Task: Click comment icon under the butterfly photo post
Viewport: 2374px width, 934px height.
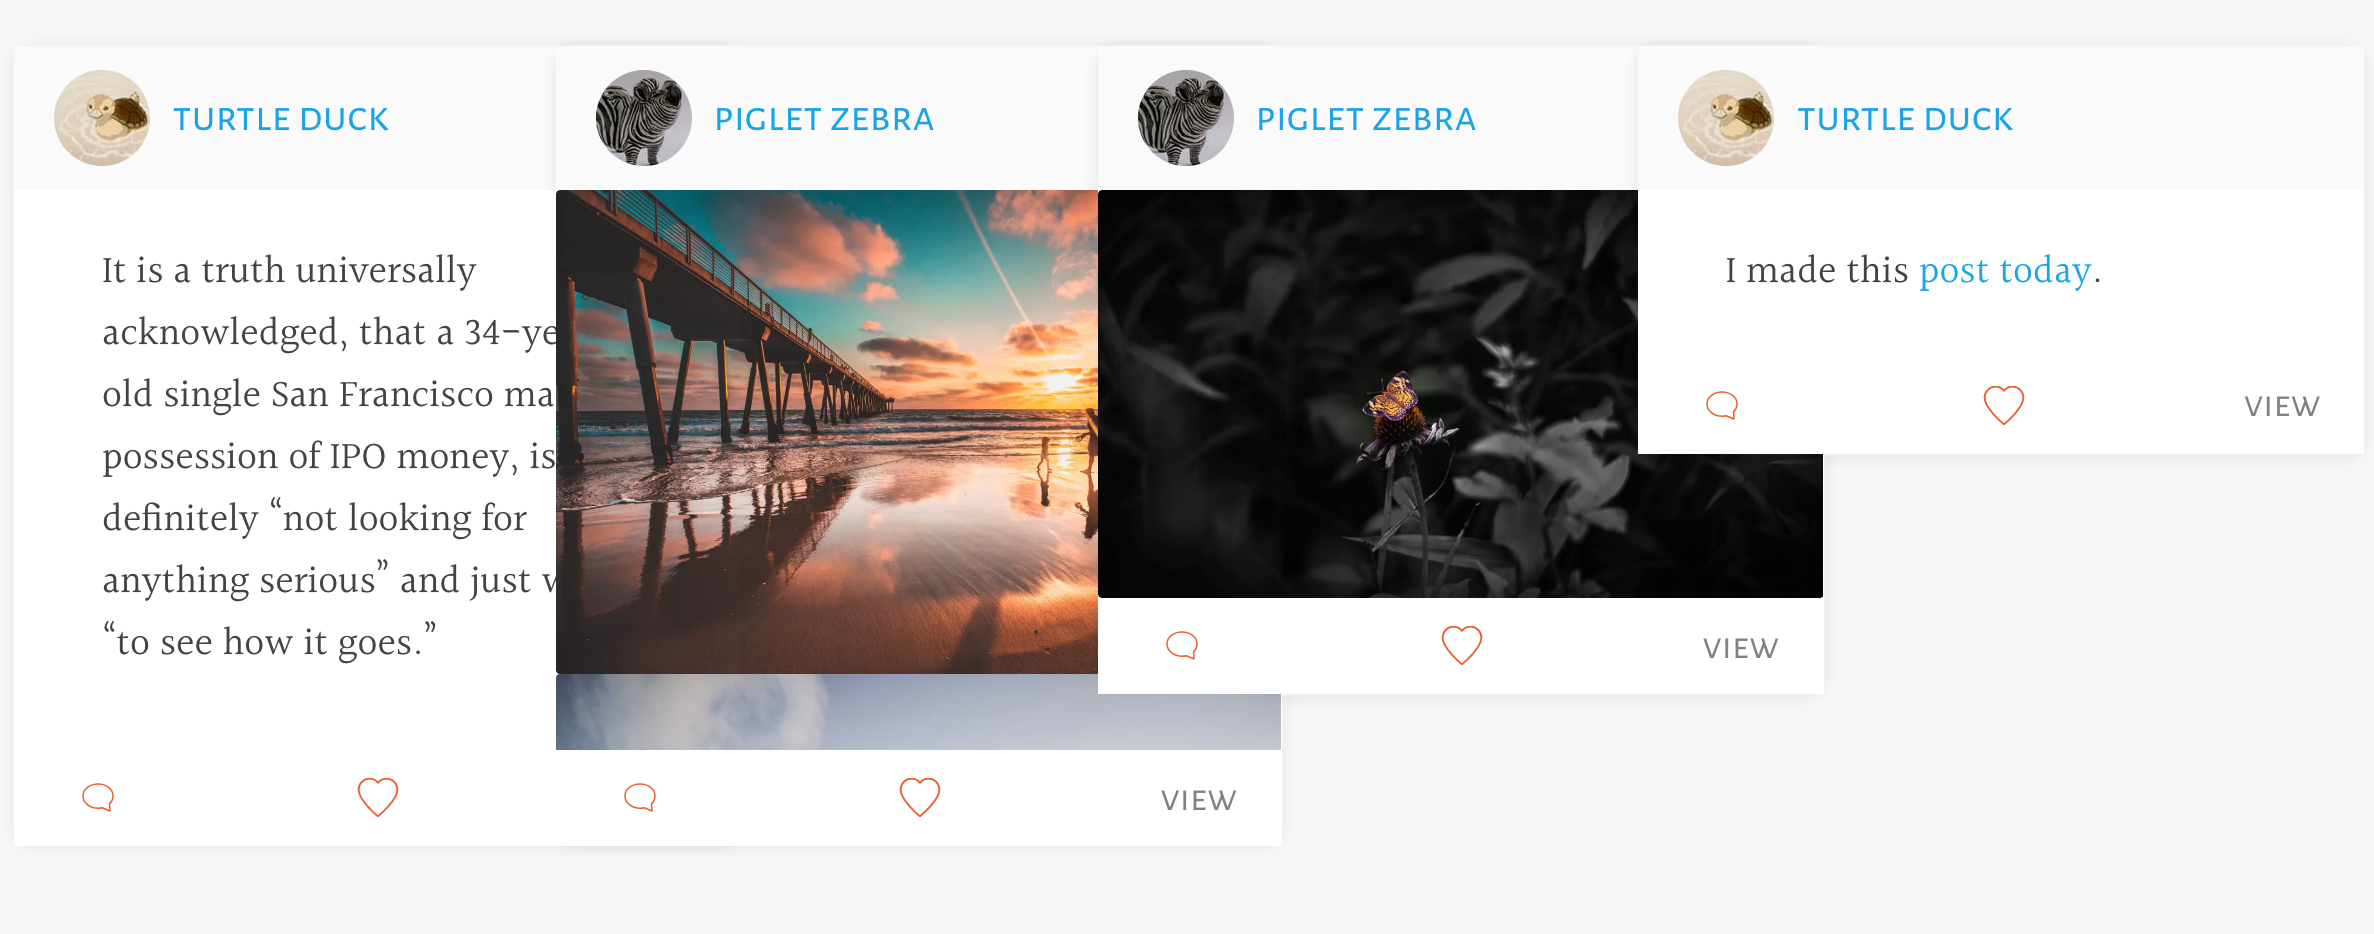Action: coord(1182,645)
